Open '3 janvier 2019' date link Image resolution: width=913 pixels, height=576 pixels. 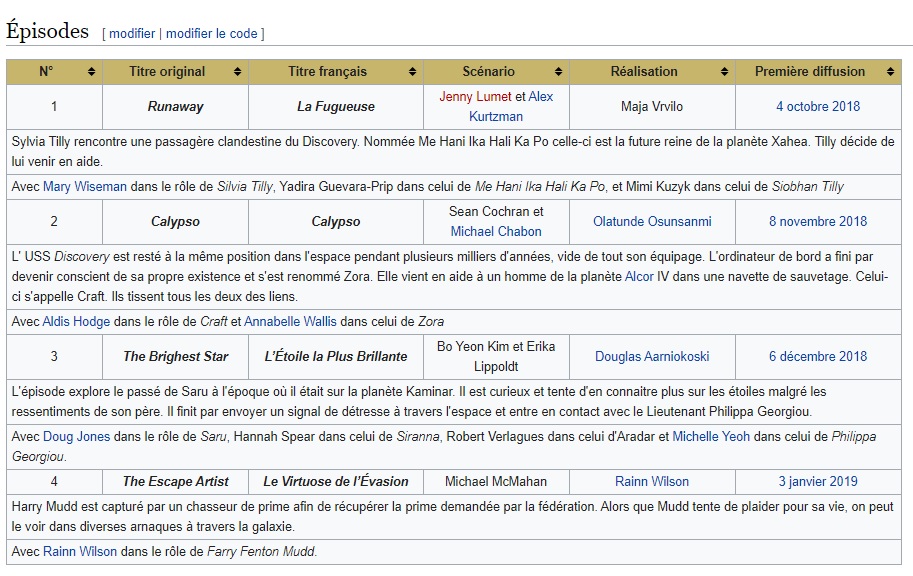pyautogui.click(x=818, y=482)
